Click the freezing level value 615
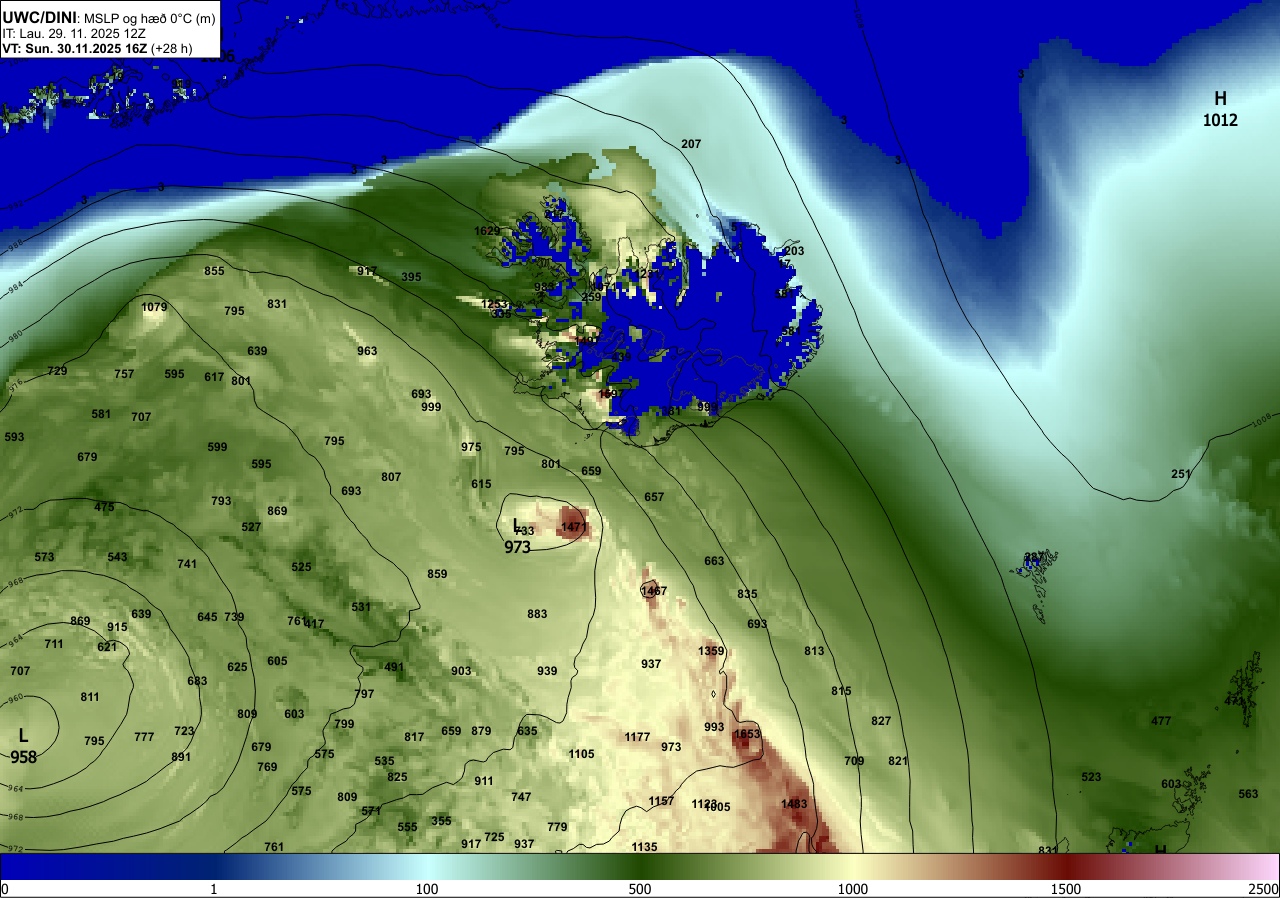The width and height of the screenshot is (1280, 898). (481, 484)
